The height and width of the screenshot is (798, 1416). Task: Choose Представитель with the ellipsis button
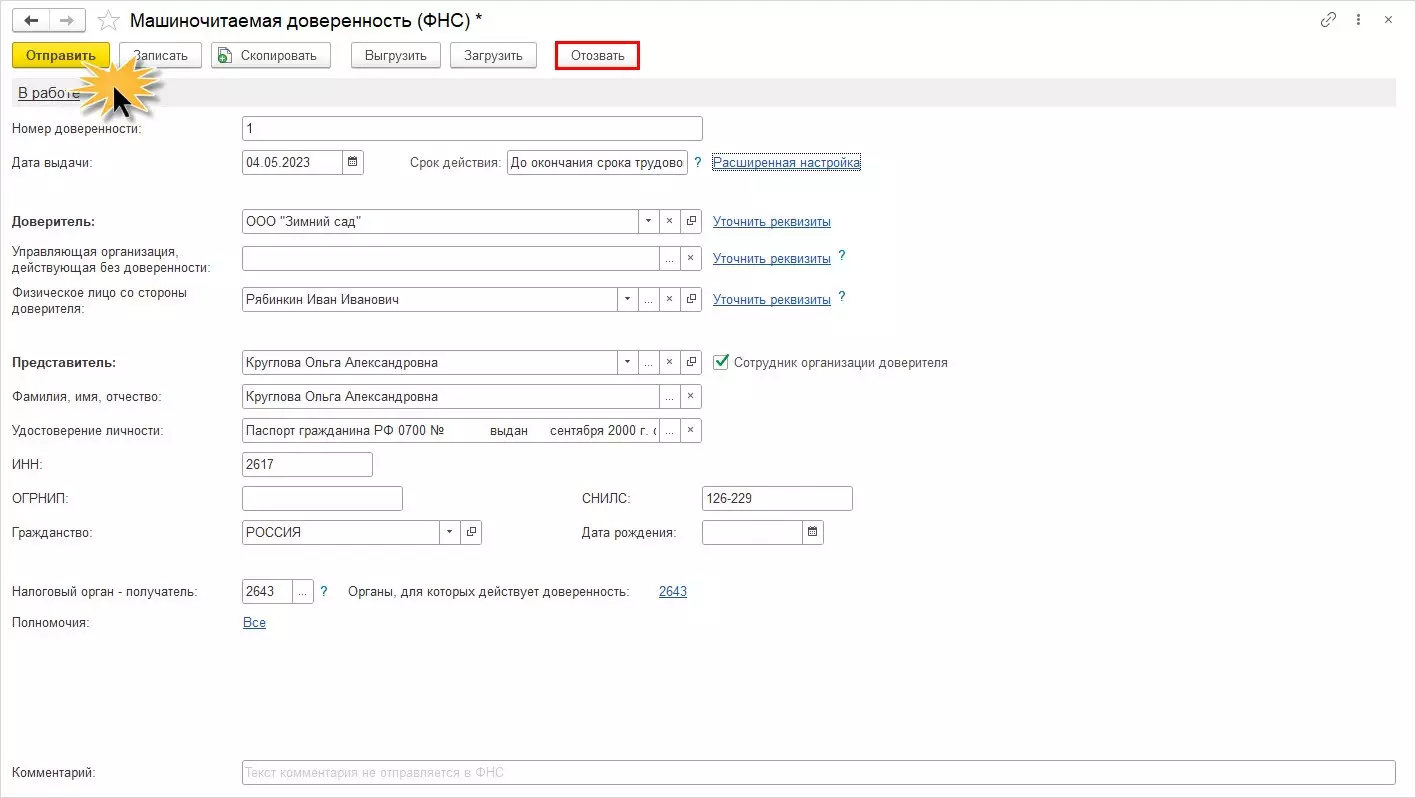tap(649, 362)
